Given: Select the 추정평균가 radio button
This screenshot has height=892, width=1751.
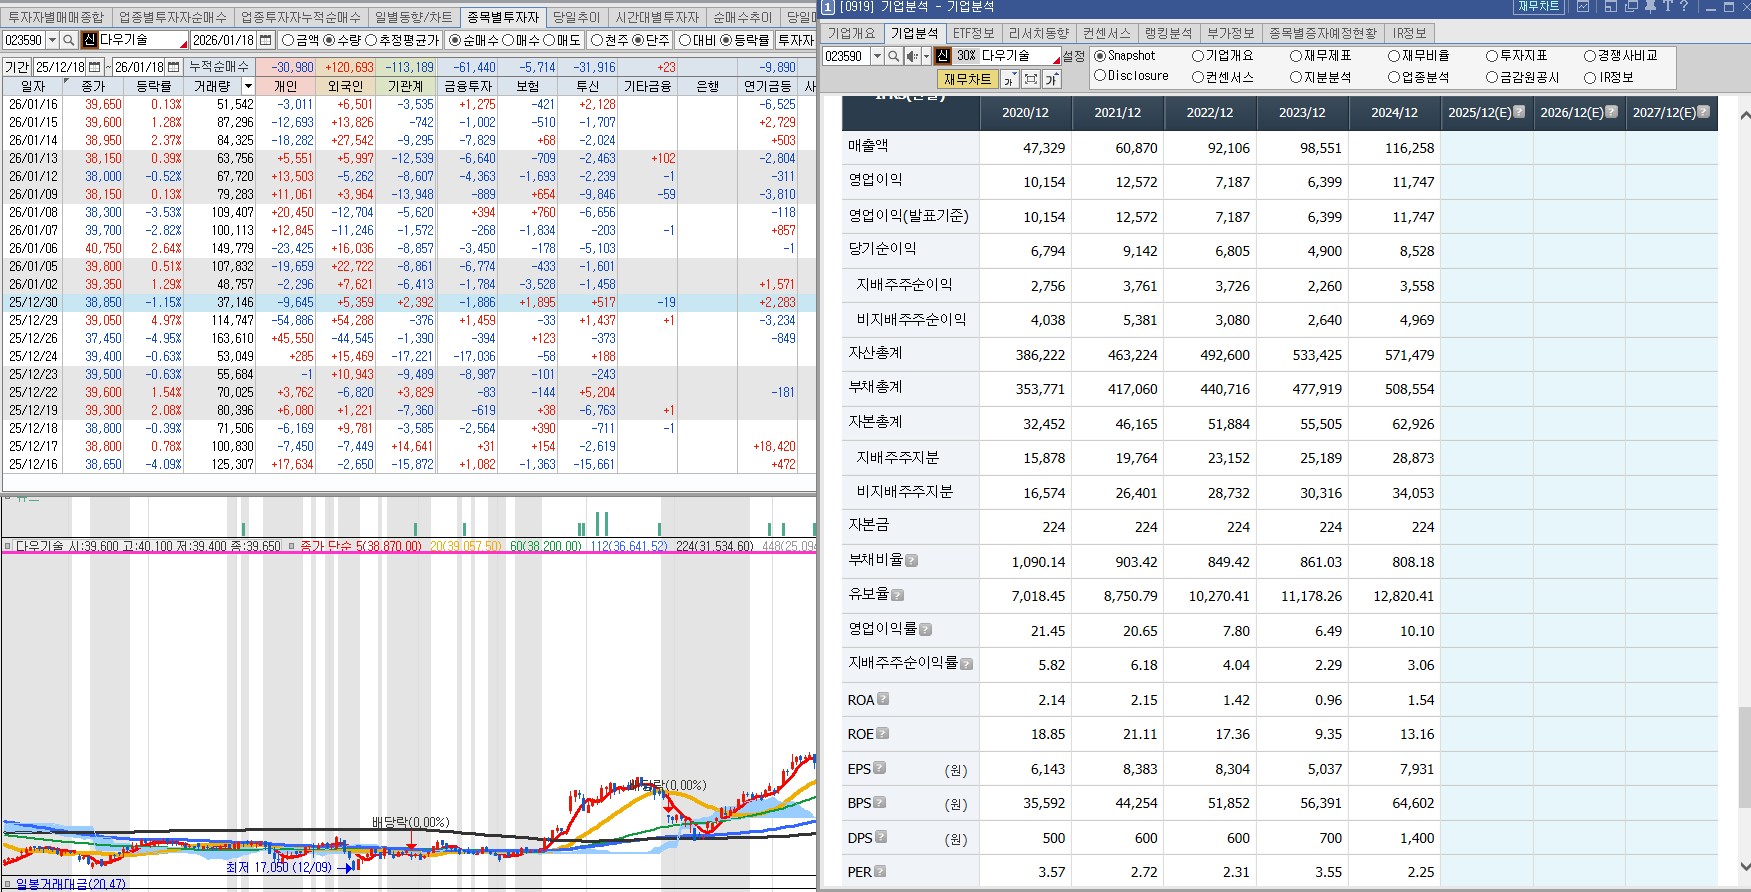Looking at the screenshot, I should tap(371, 40).
